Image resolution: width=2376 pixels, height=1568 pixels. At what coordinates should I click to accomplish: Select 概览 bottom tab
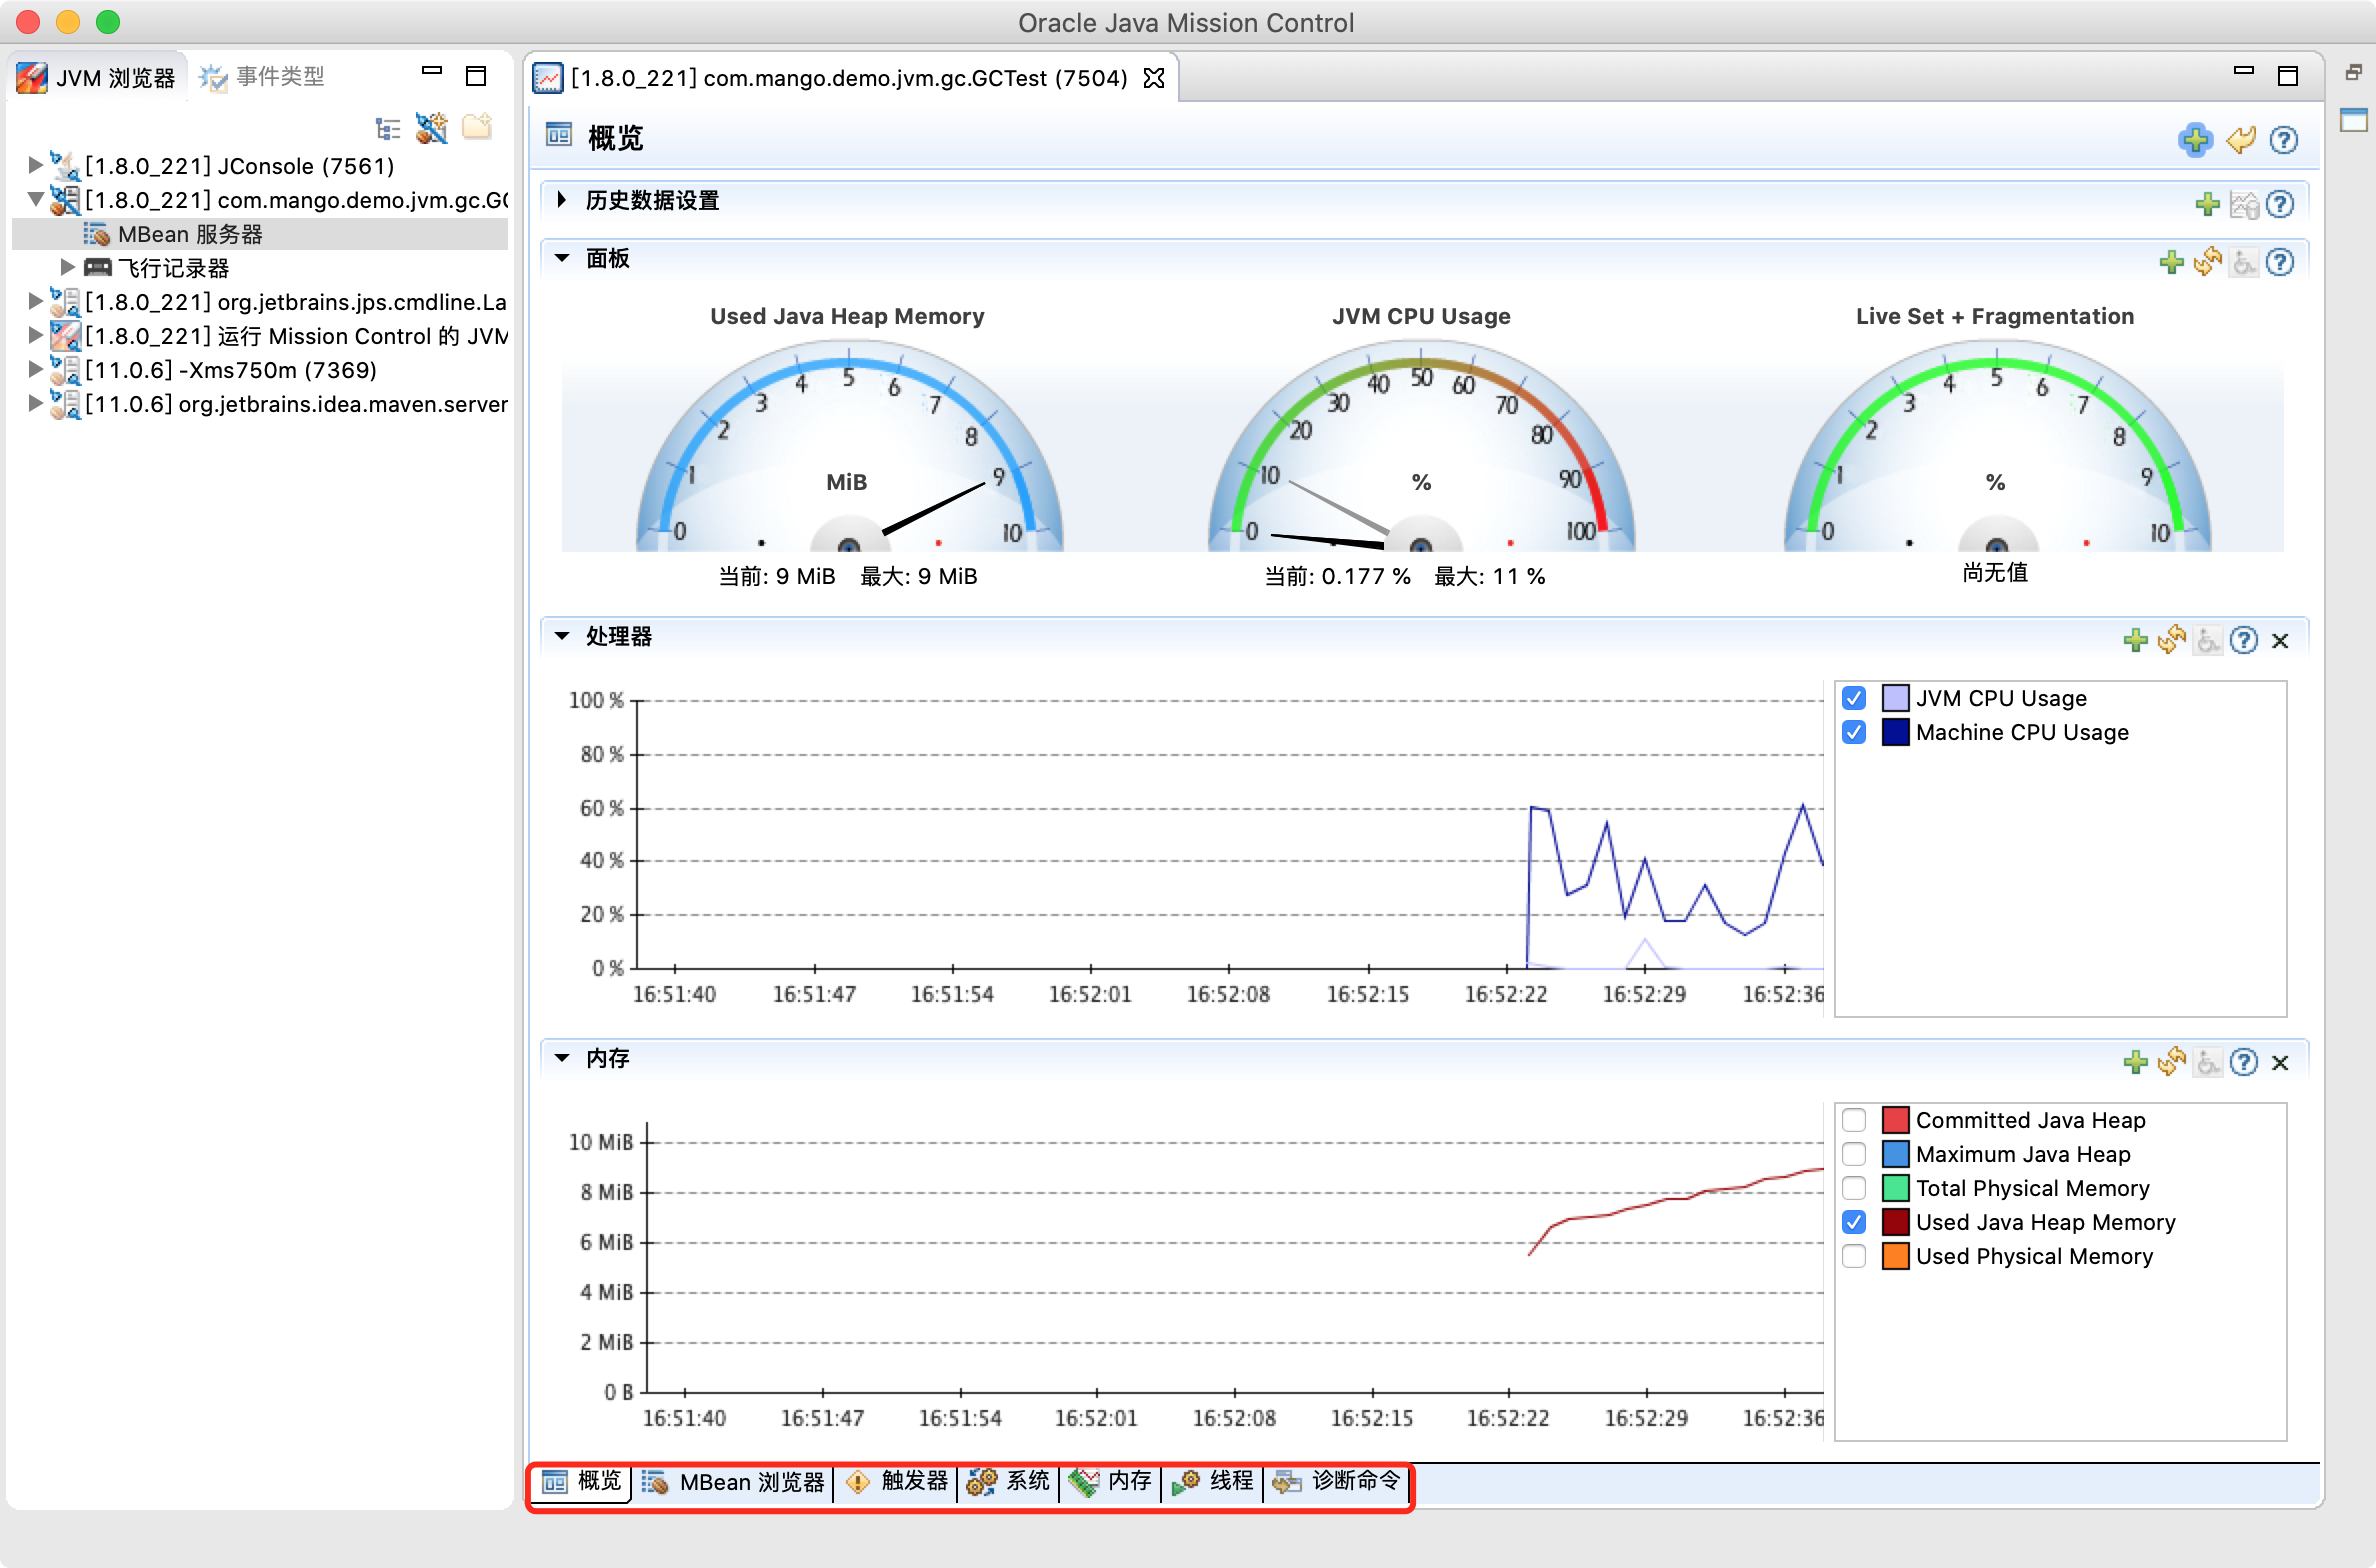pos(581,1482)
